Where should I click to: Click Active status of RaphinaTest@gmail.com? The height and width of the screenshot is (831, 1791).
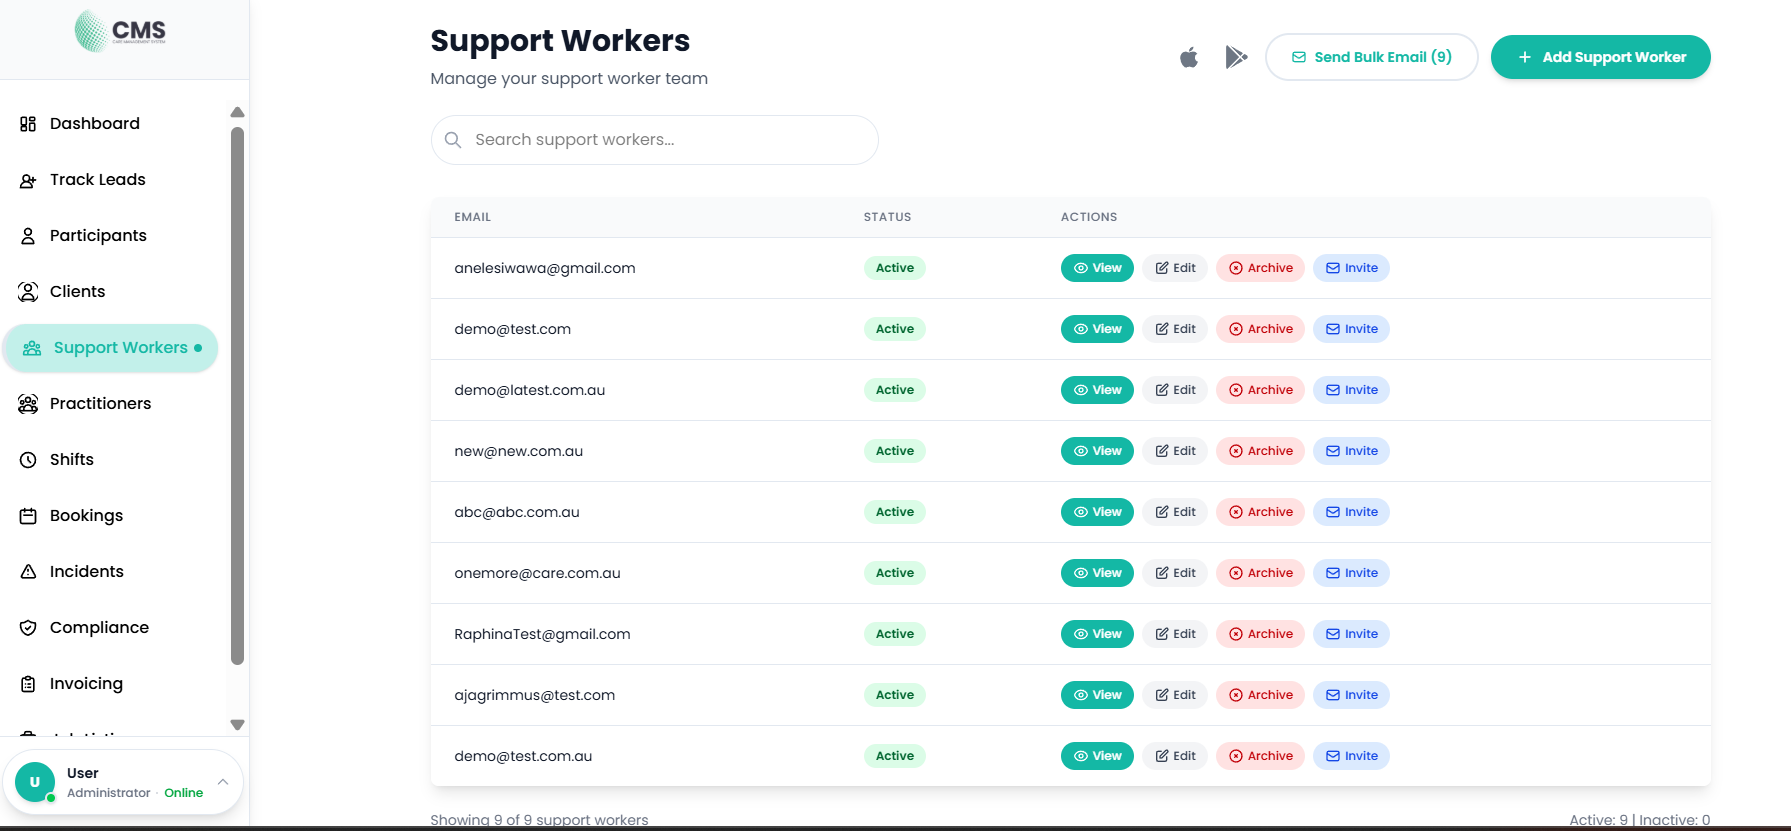pyautogui.click(x=895, y=634)
